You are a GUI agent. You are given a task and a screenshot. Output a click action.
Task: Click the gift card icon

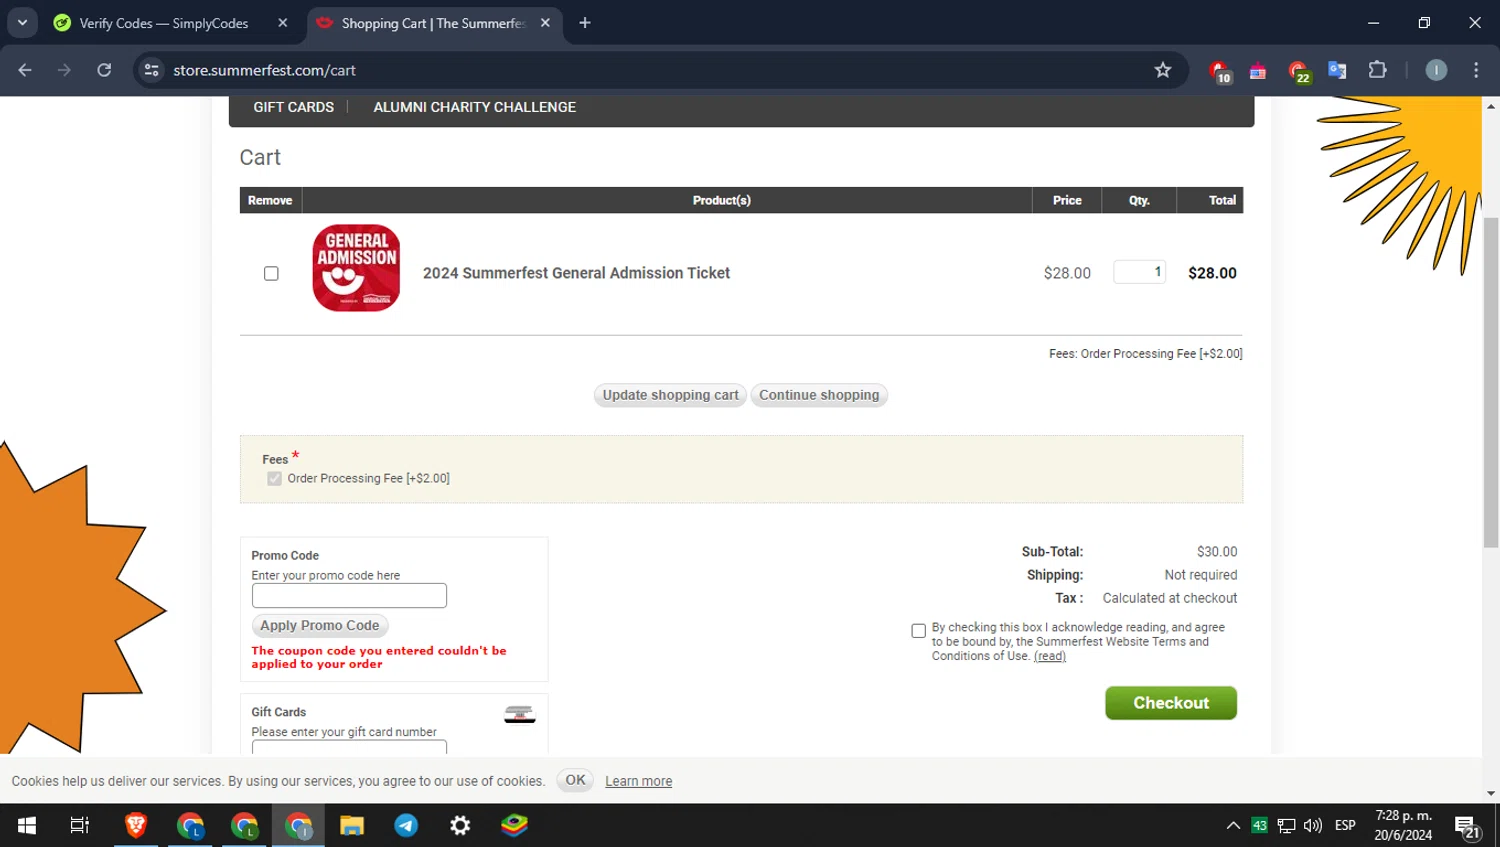(519, 714)
